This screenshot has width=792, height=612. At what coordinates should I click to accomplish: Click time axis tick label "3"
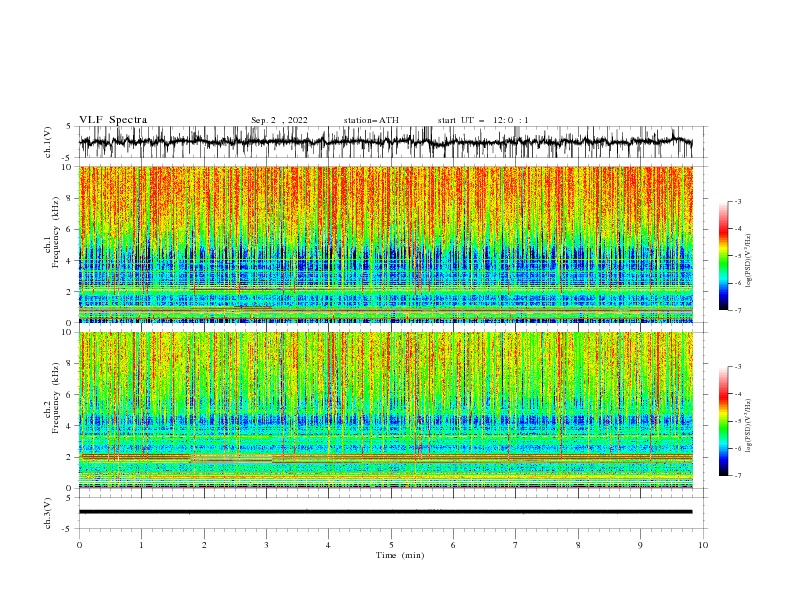(266, 545)
